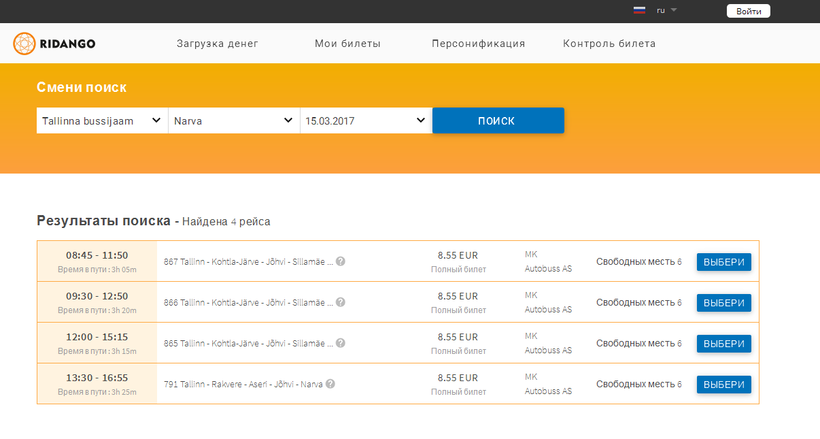820x439 pixels.
Task: Open the travel date 15.03.2017 dropdown
Action: click(x=365, y=121)
